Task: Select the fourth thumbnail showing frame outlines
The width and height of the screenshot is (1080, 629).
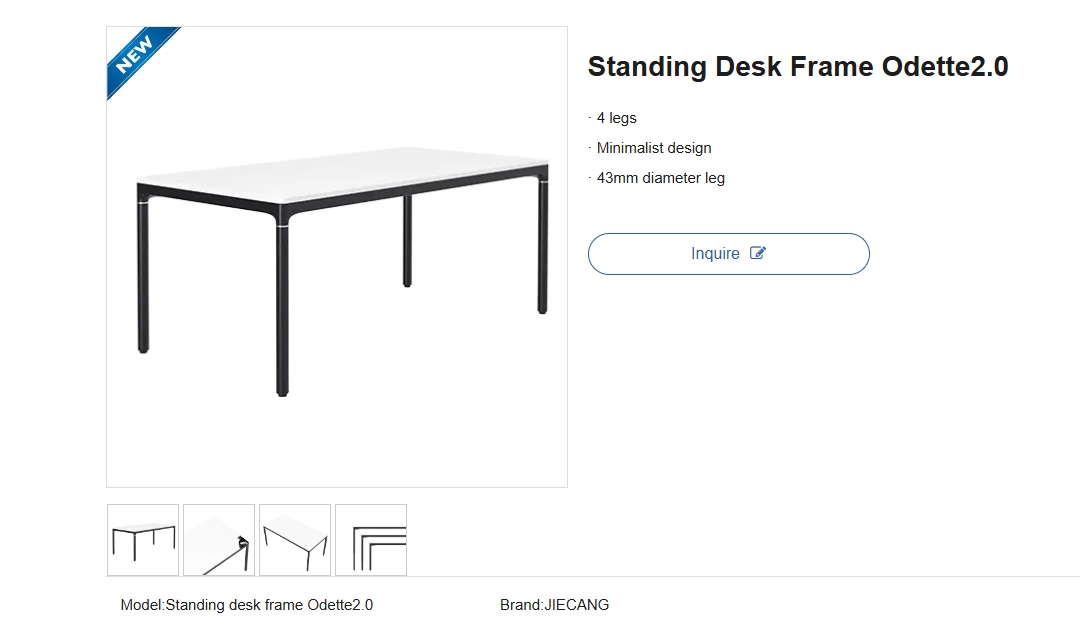Action: point(371,539)
